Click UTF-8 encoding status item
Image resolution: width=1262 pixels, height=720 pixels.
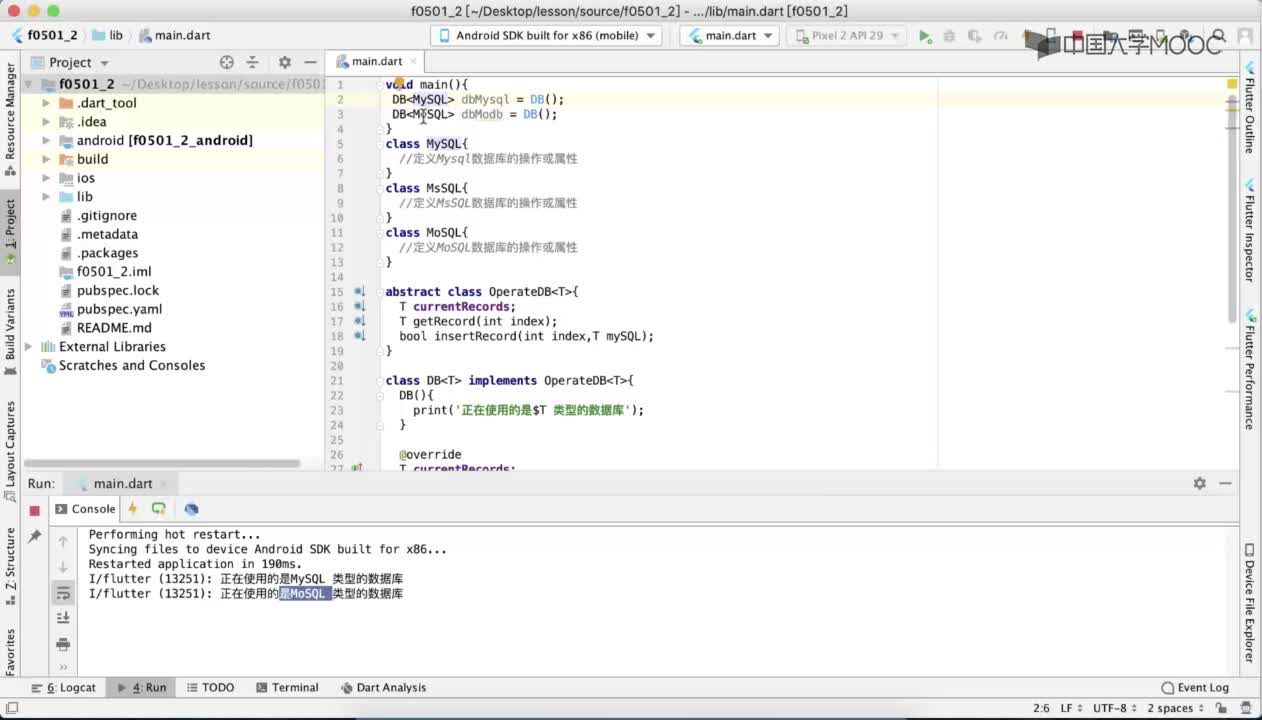coord(1114,708)
